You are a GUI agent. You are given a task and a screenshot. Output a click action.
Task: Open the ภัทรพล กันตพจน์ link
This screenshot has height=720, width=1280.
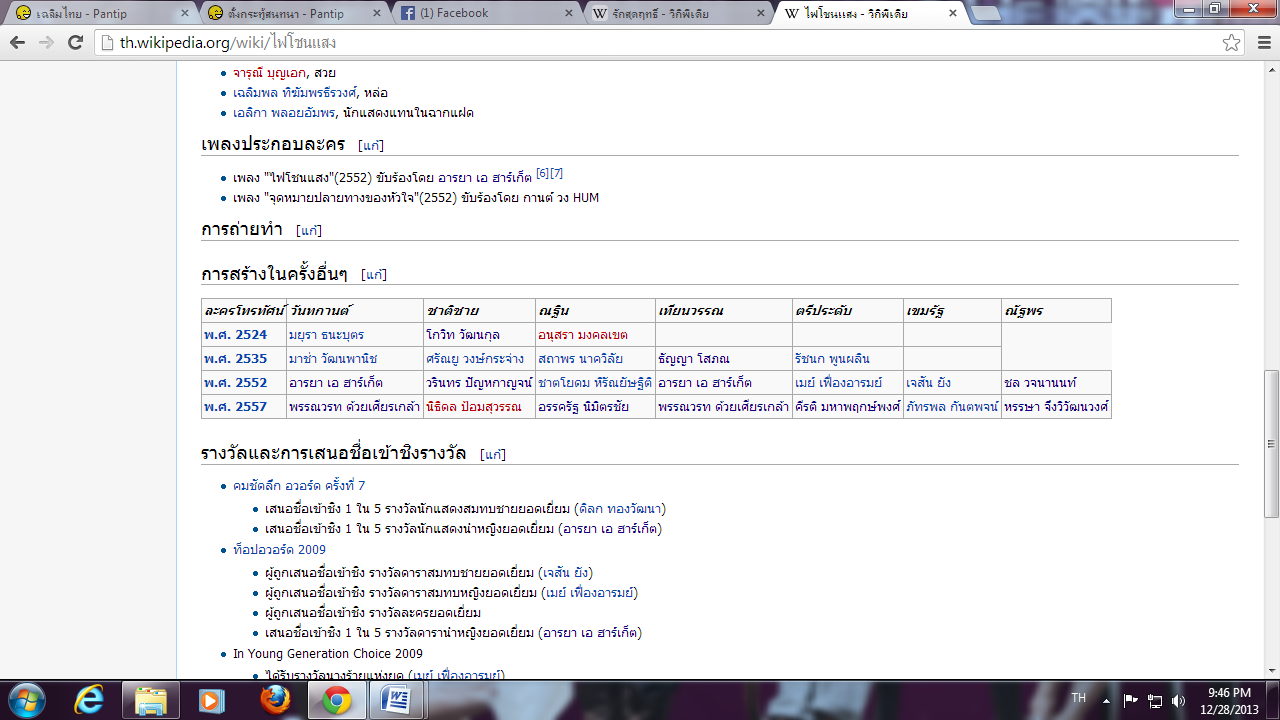click(951, 407)
